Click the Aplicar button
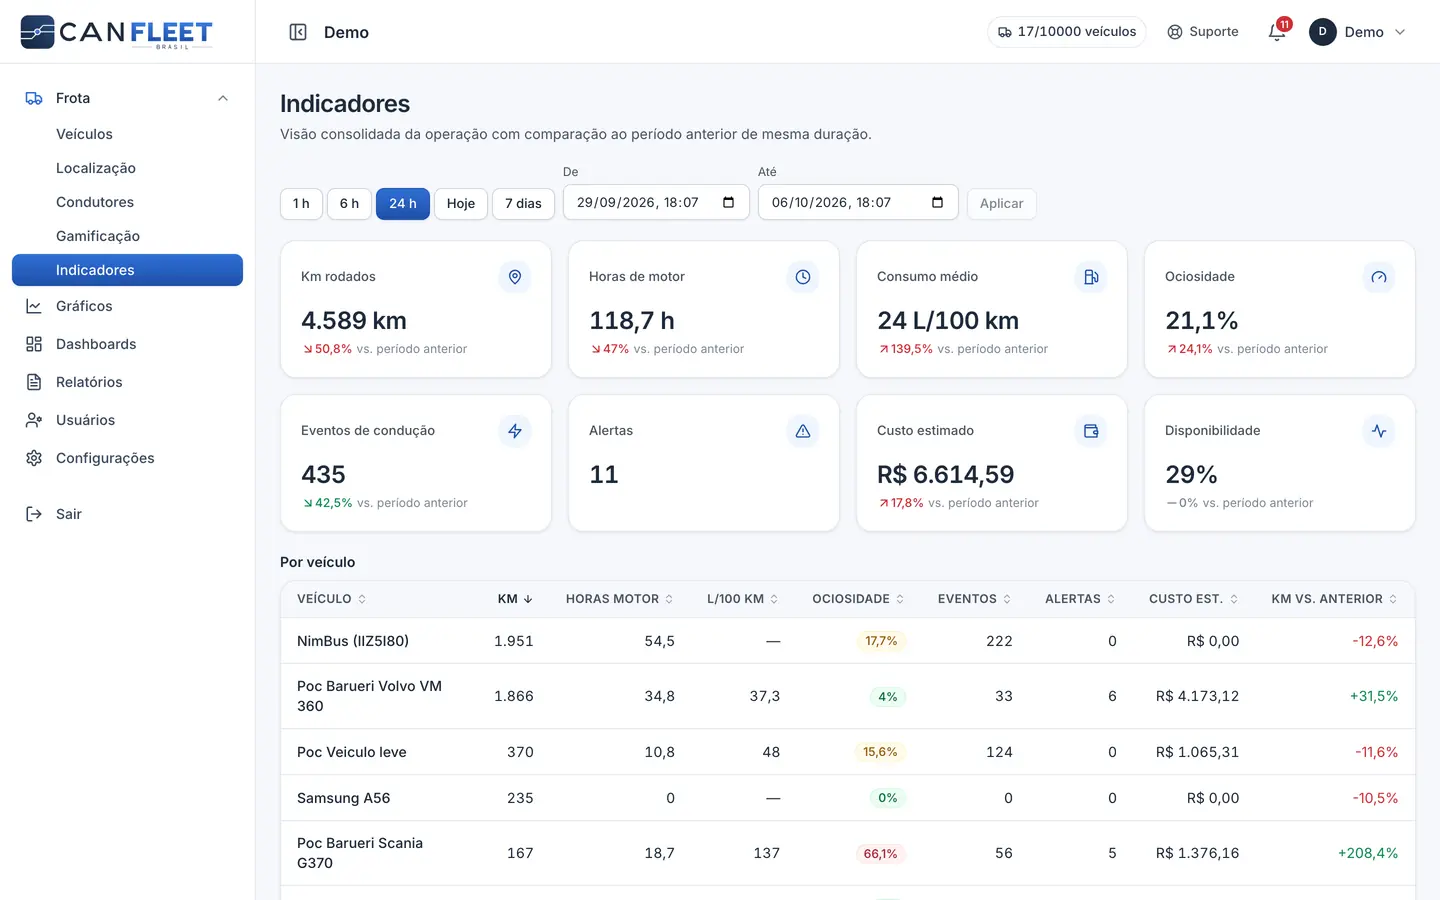Image resolution: width=1440 pixels, height=900 pixels. (1001, 204)
